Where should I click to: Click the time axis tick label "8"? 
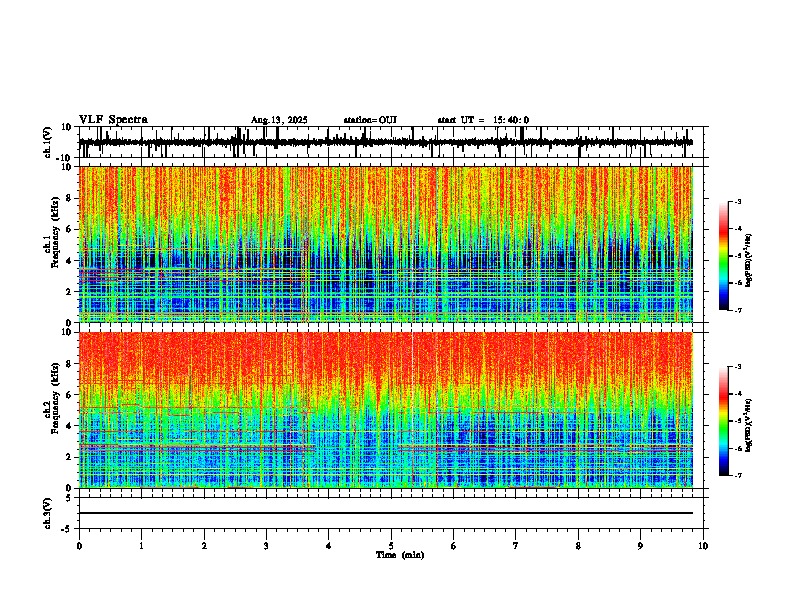[x=578, y=546]
